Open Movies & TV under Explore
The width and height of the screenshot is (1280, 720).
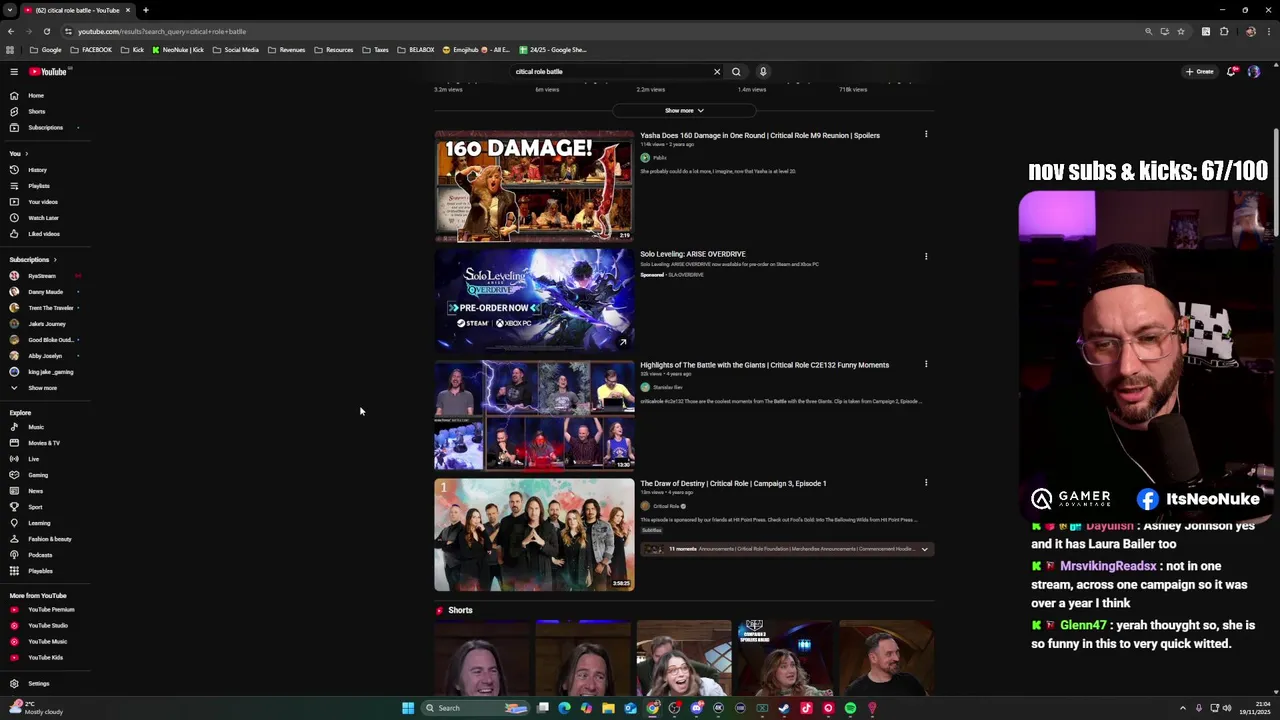[x=44, y=443]
